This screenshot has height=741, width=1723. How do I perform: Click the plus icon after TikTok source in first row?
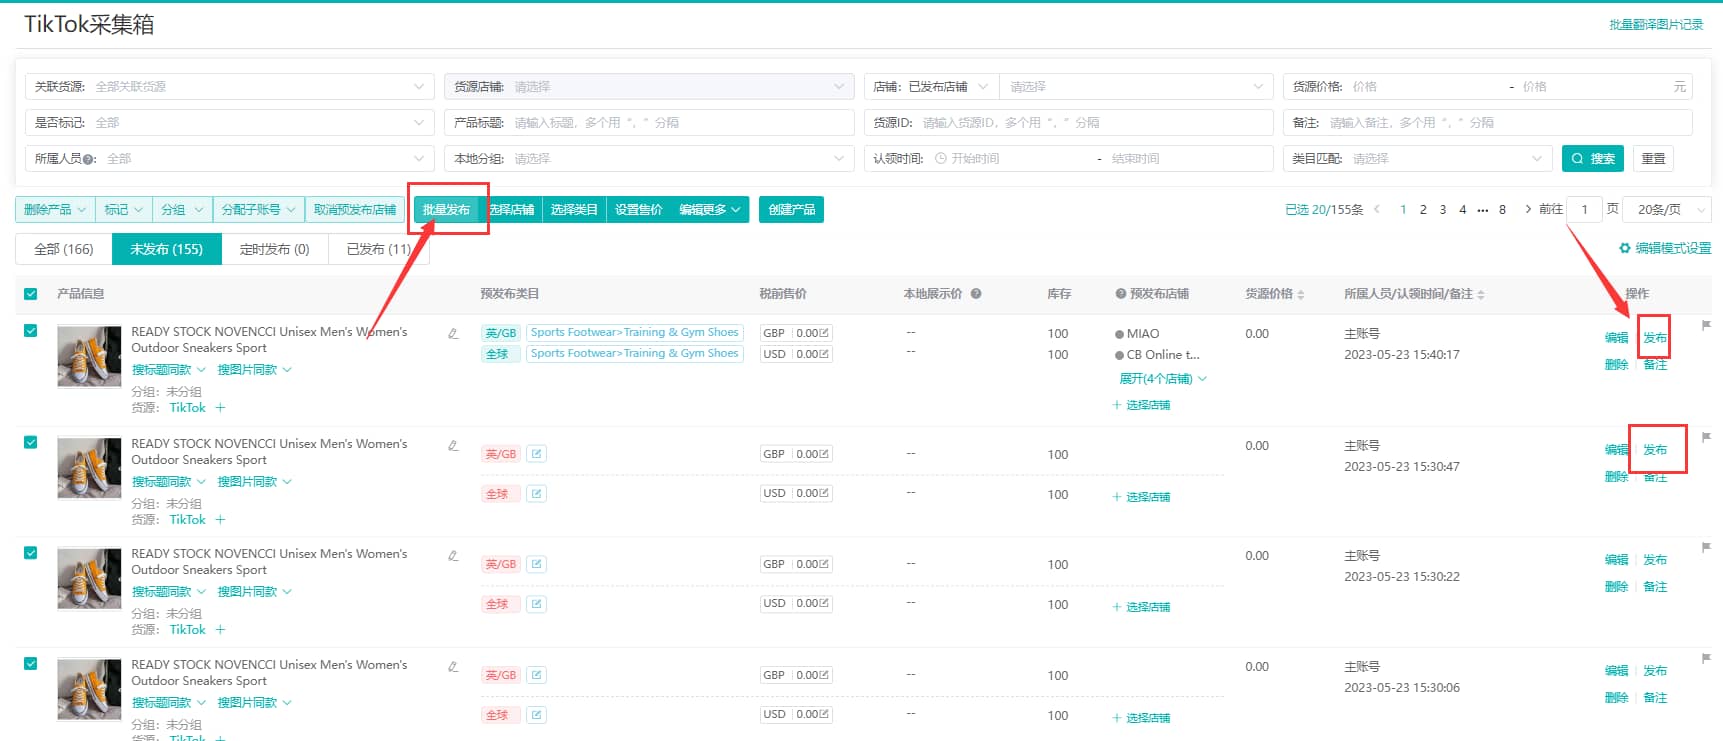[220, 408]
